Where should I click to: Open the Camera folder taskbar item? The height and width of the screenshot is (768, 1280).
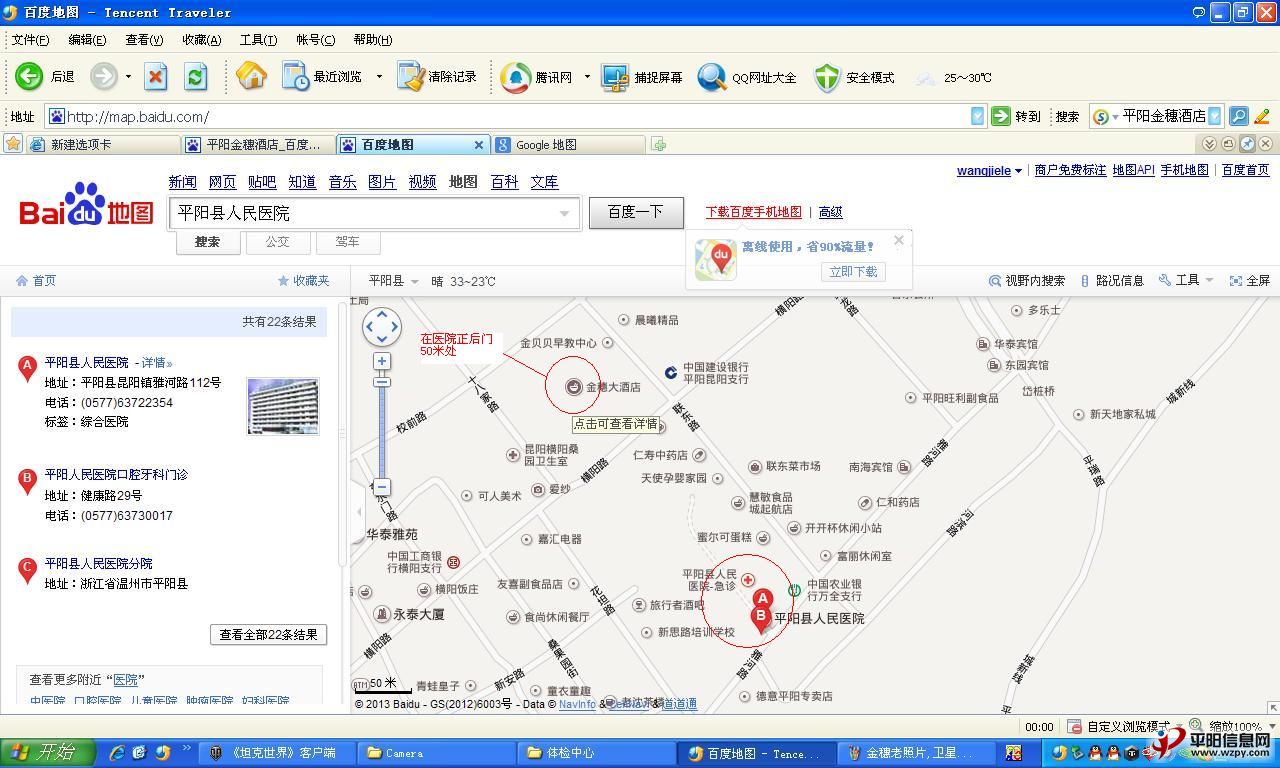[438, 753]
